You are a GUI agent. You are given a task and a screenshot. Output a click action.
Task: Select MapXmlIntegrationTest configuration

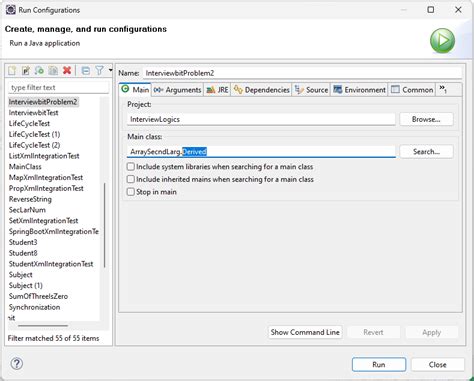[46, 177]
